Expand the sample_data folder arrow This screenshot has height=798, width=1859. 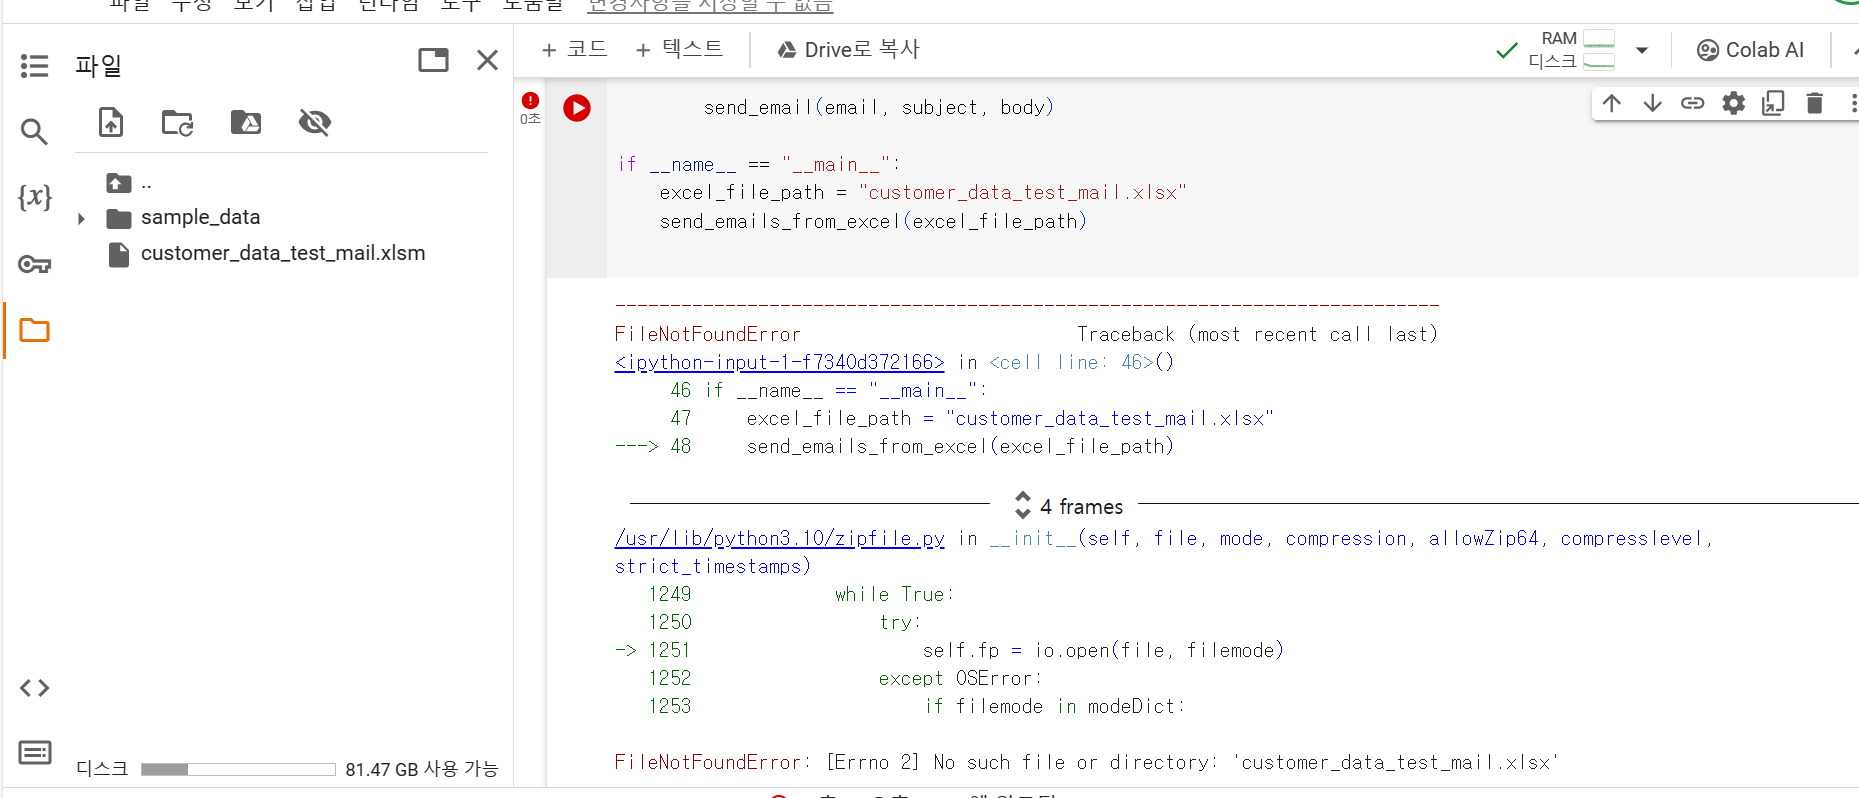81,218
